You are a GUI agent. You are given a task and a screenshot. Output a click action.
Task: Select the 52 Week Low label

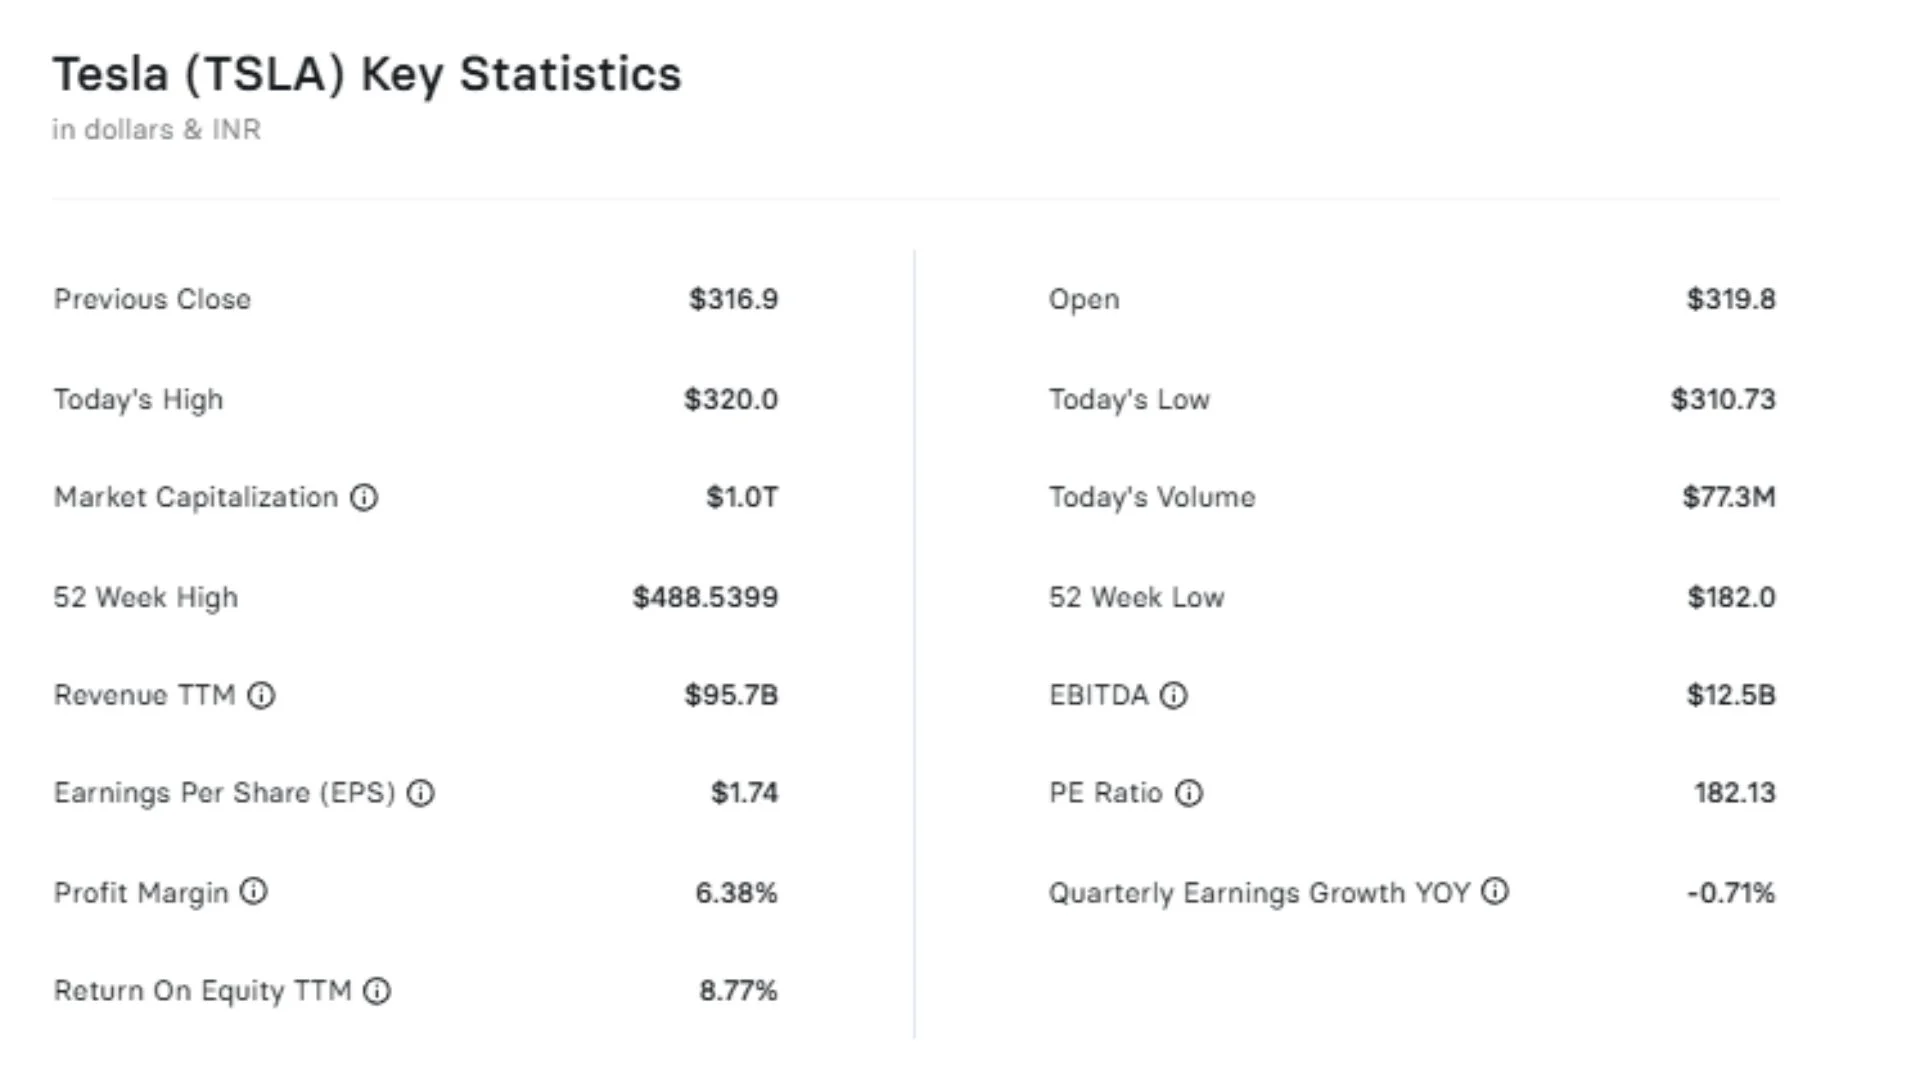coord(1137,597)
